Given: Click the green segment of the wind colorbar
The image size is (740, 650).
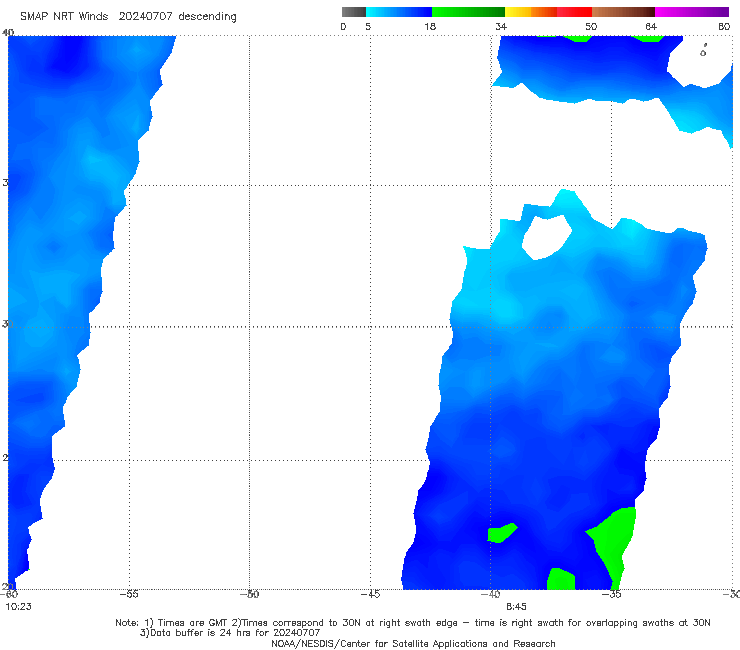Looking at the screenshot, I should [468, 12].
